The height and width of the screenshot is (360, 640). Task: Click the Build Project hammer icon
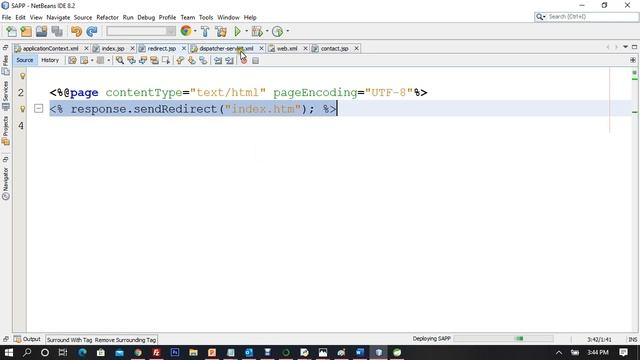(x=205, y=31)
